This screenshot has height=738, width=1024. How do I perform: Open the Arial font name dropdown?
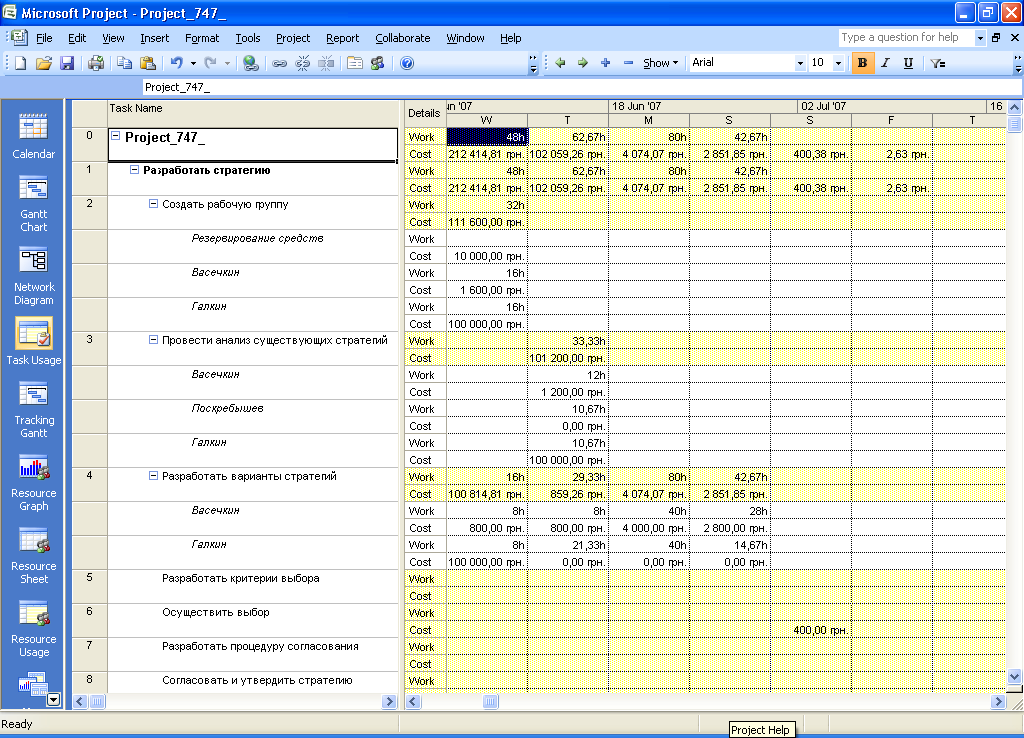(x=800, y=63)
